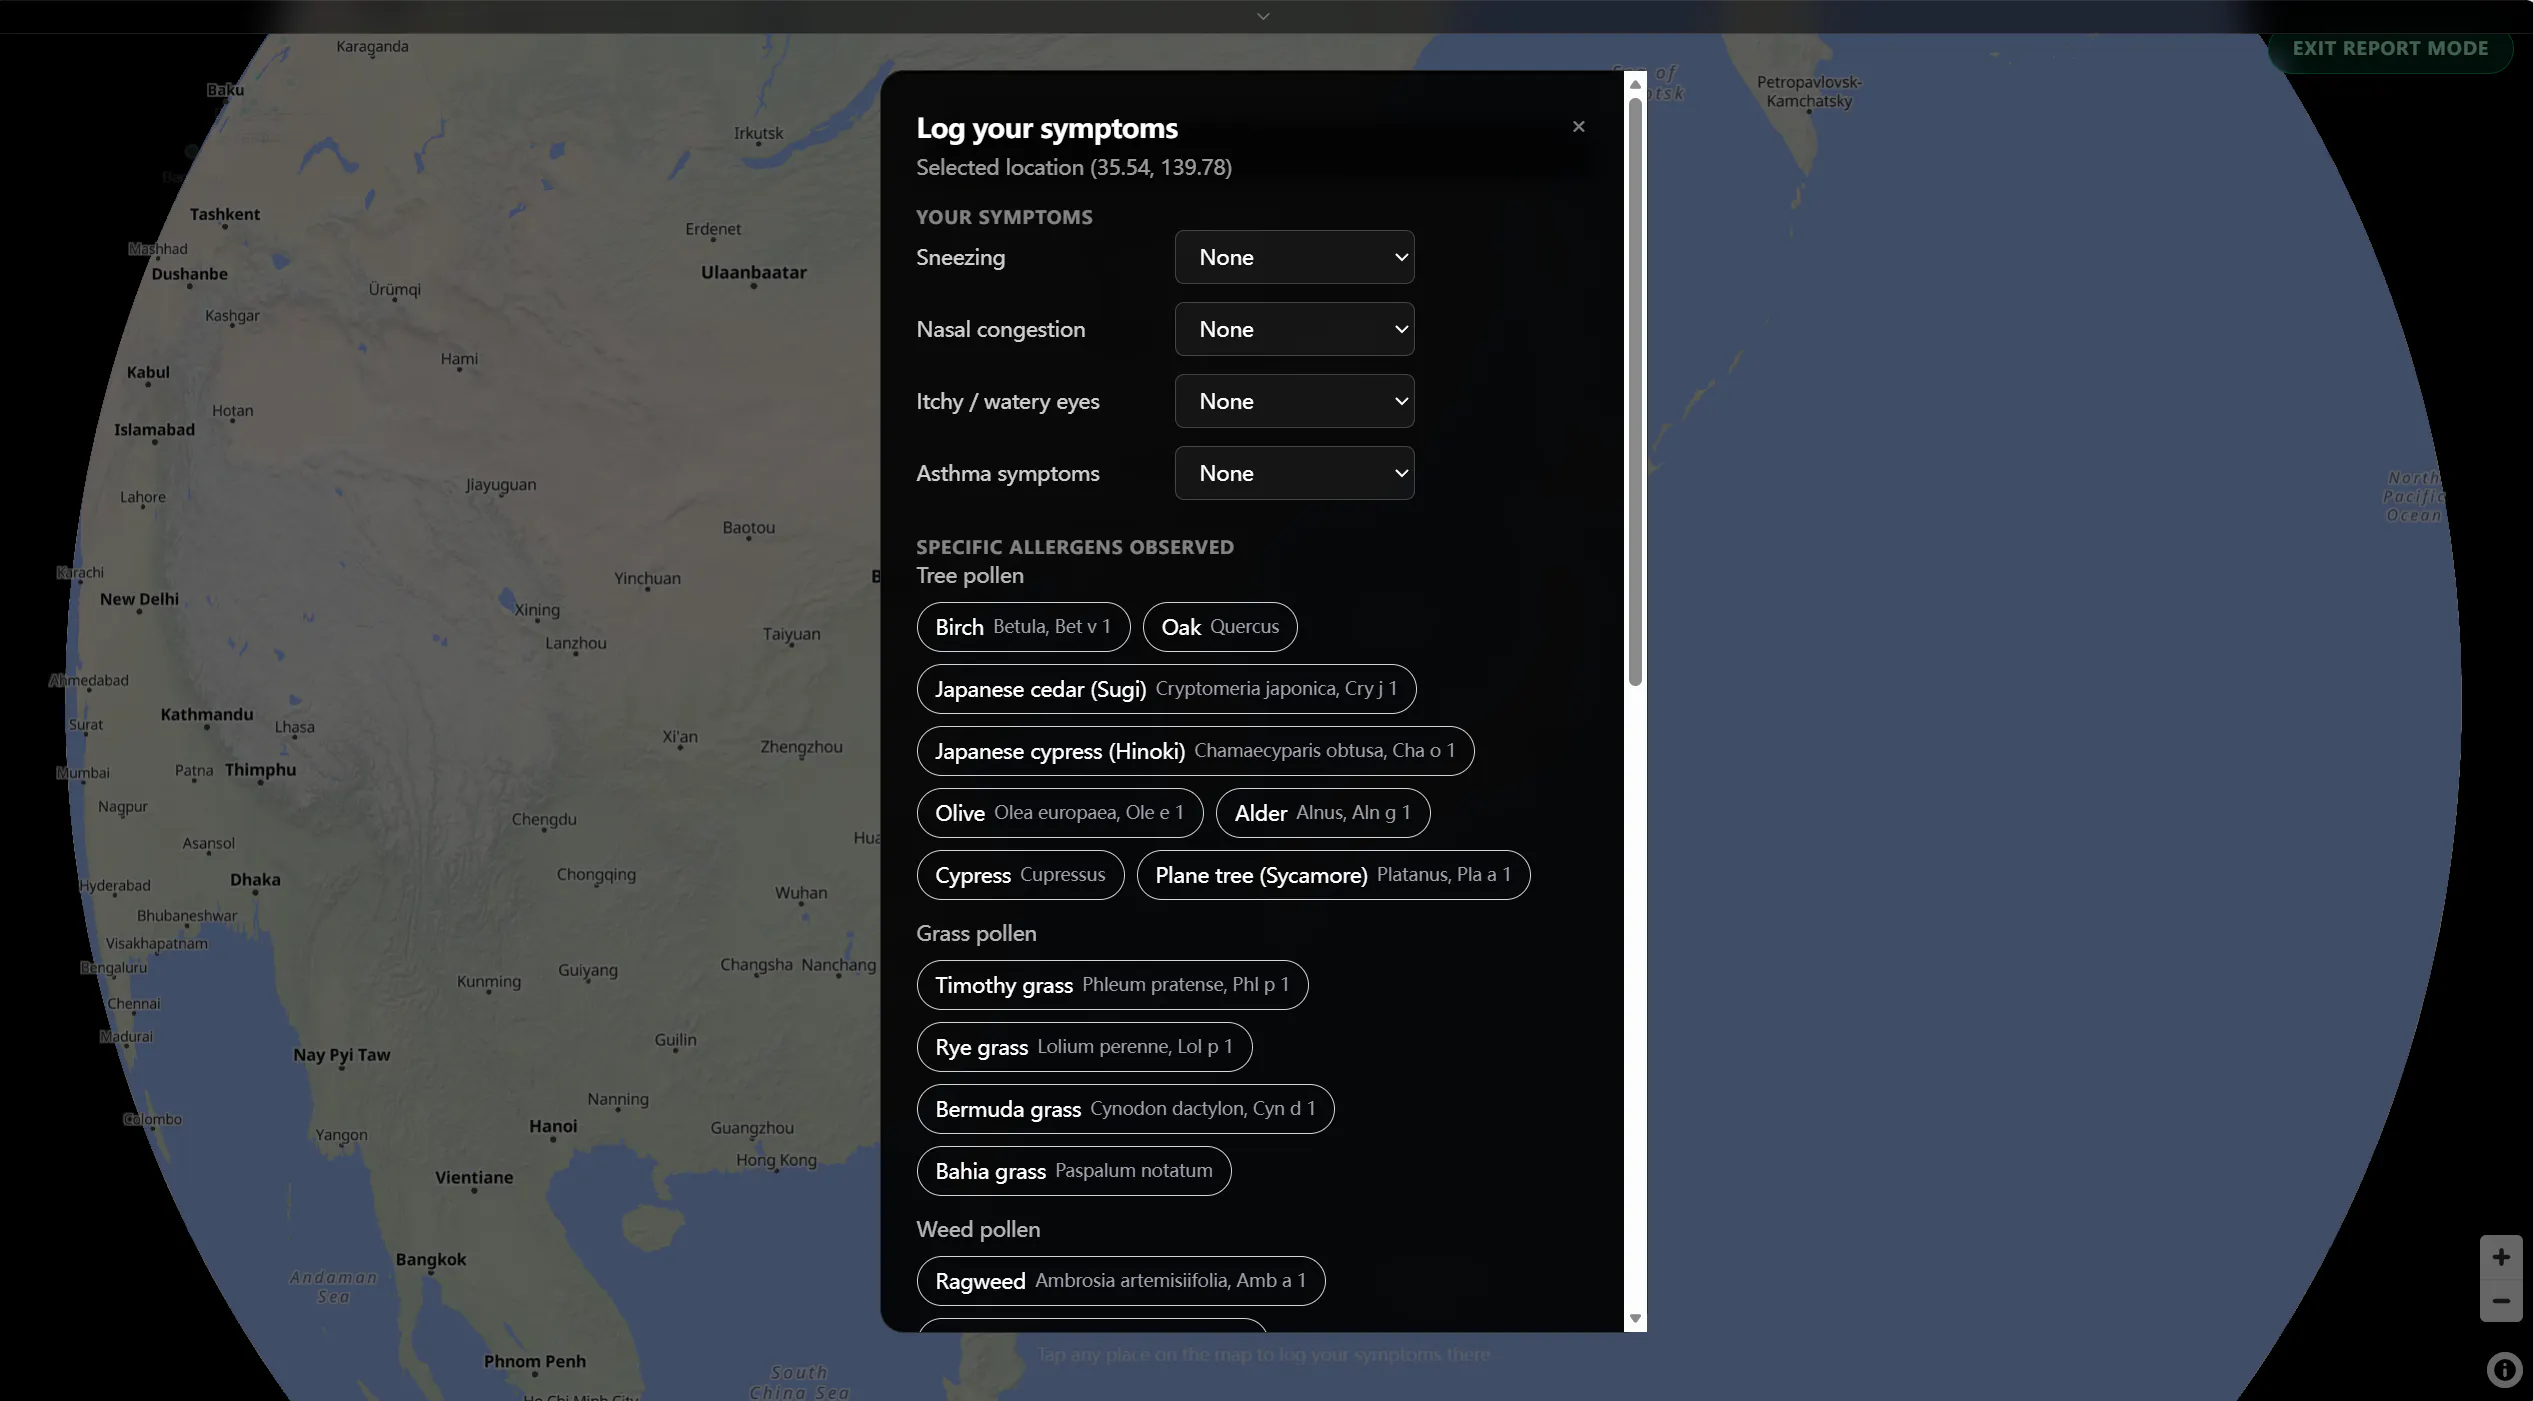Toggle the Birch allergen chip
The height and width of the screenshot is (1401, 2533).
(1023, 627)
